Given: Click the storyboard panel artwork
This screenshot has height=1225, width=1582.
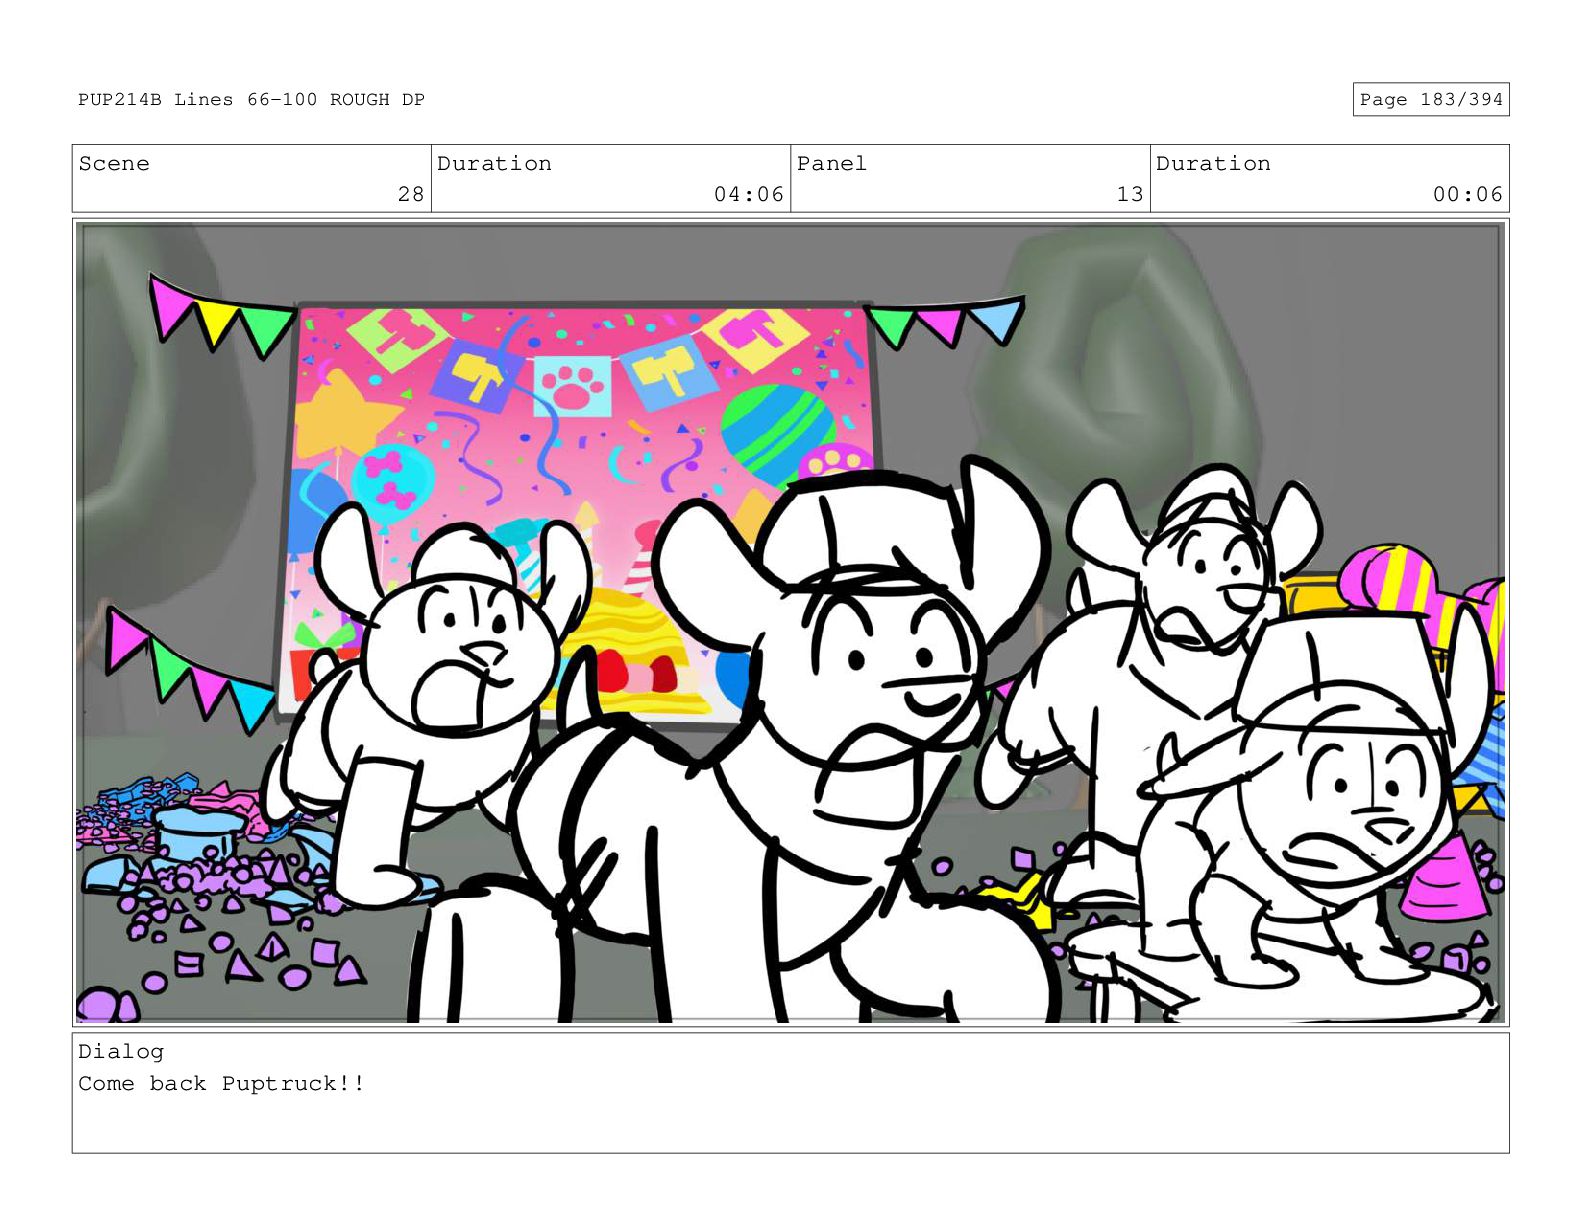Looking at the screenshot, I should [790, 622].
